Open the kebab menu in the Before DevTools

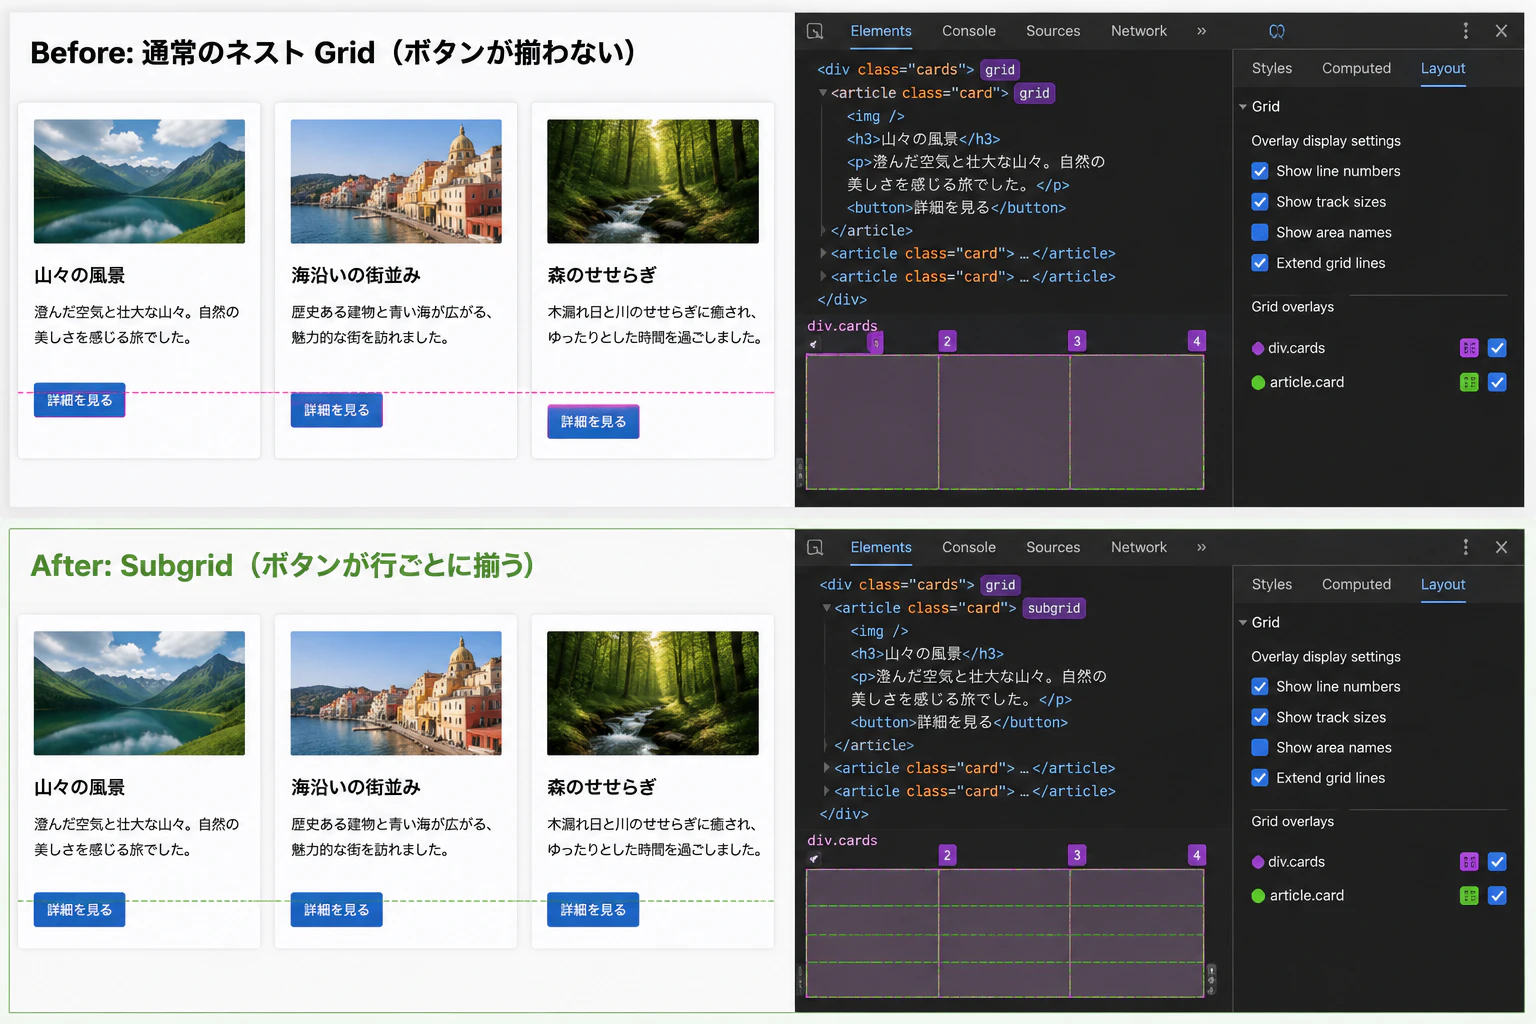coord(1466,31)
